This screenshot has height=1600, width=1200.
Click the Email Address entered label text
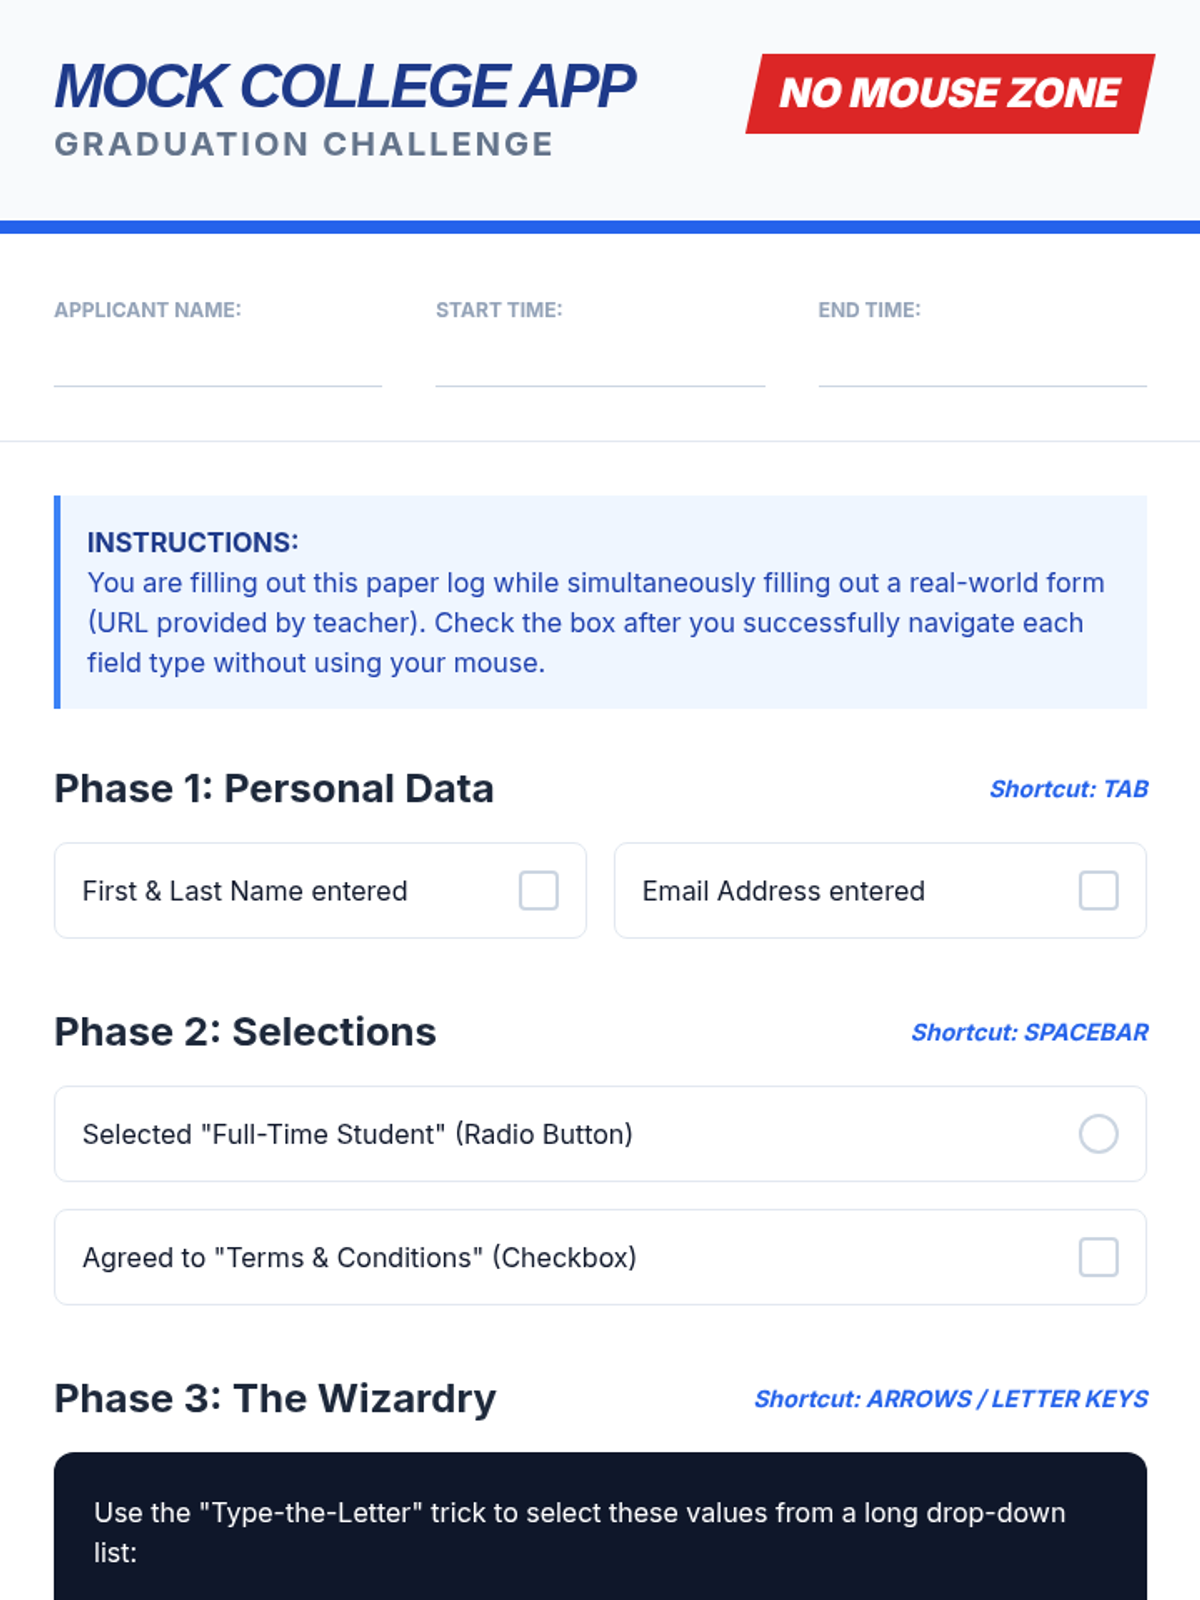point(783,891)
